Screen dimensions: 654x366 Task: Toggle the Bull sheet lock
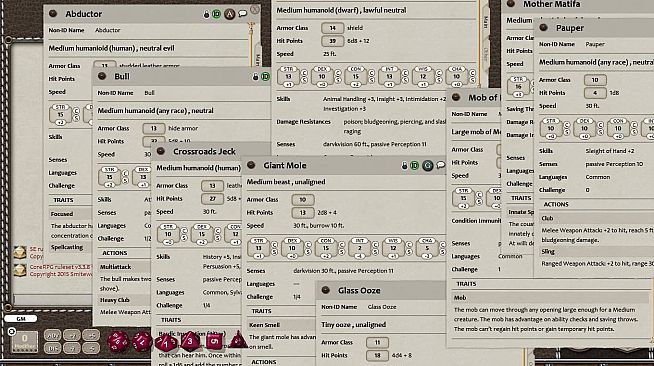[255, 77]
